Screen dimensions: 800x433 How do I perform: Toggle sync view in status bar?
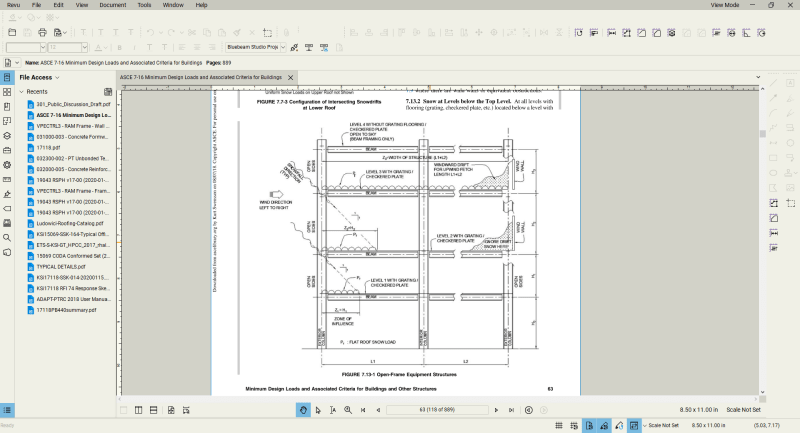pos(634,425)
